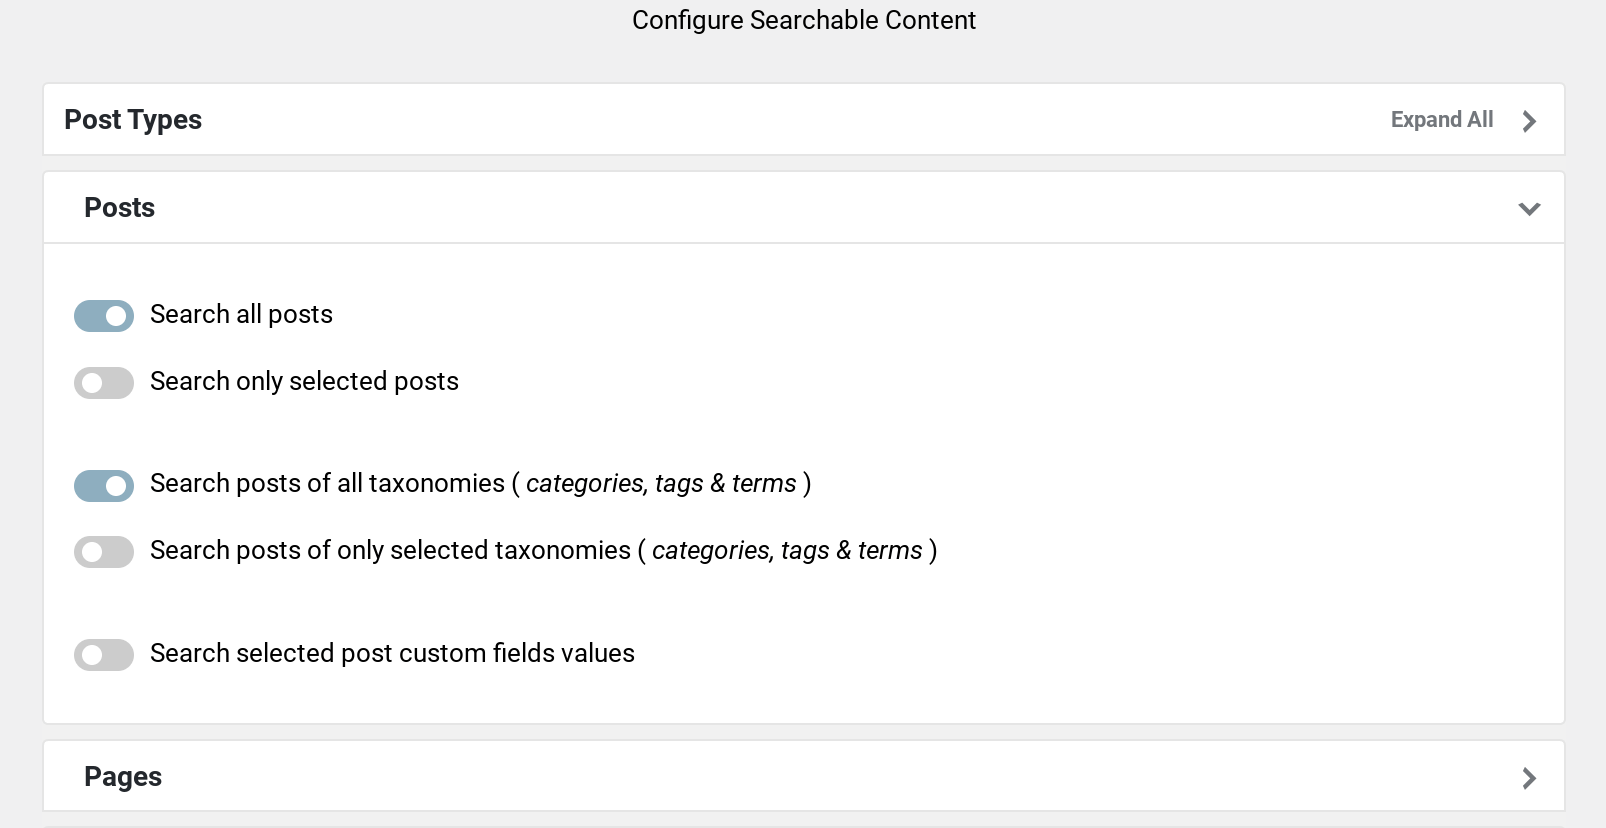Click the "Search posts of all taxonomies" label

coord(480,484)
